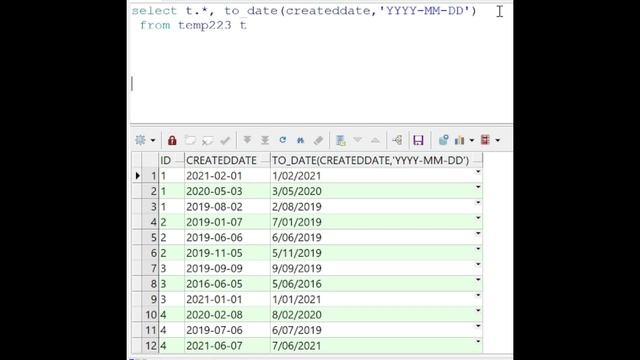This screenshot has height=360, width=640.
Task: Open date dropdown for 7/06/2021 cell
Action: tap(478, 342)
